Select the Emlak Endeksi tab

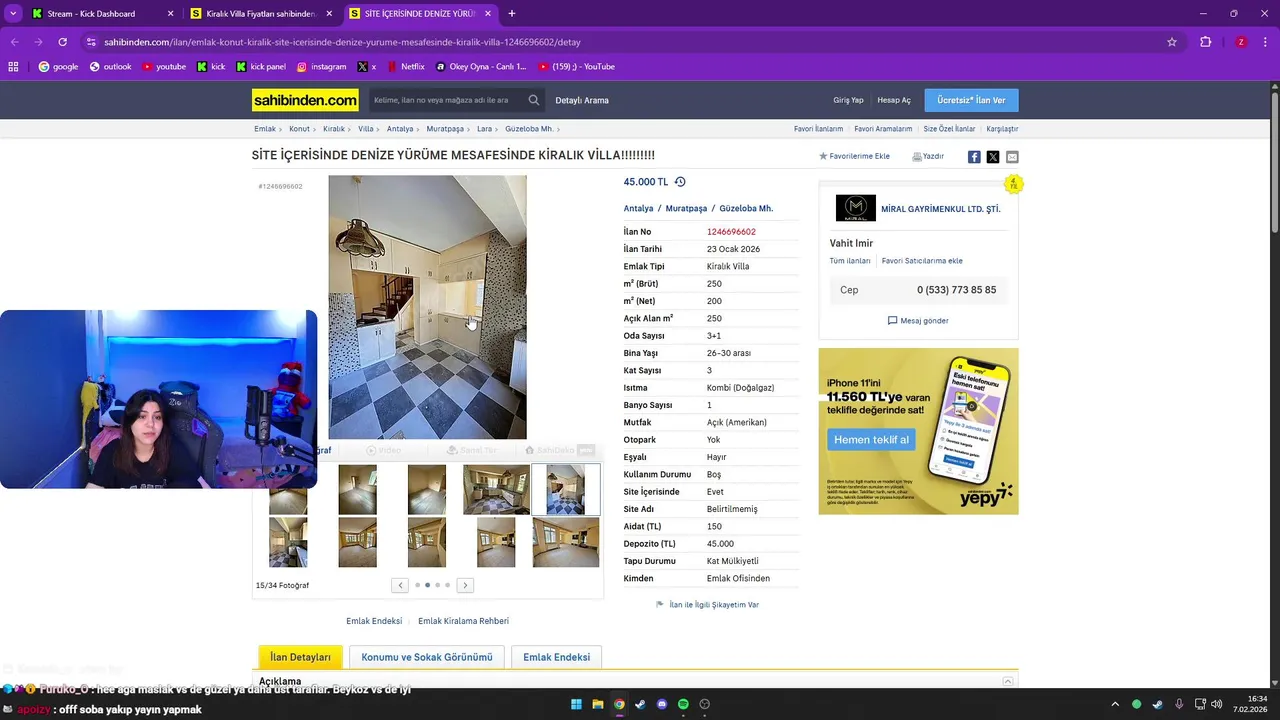[x=556, y=657]
